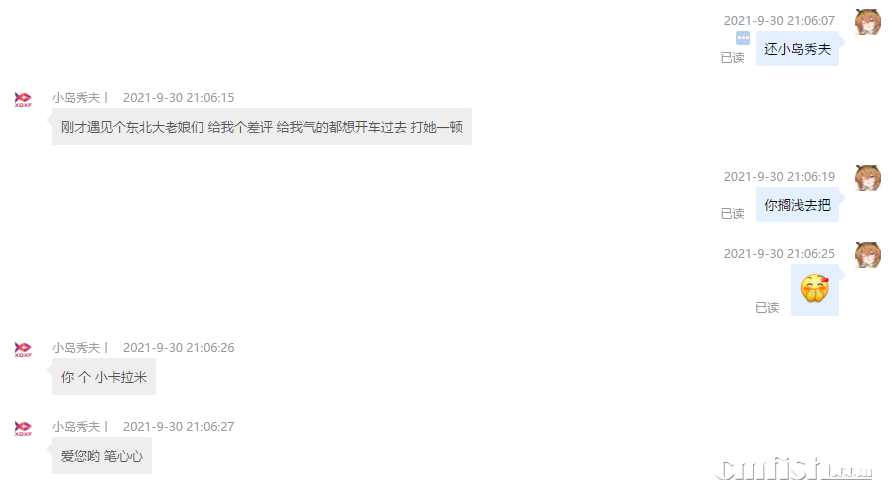Click the timestamp 2021-9-30 21:06:19
892x491 pixels.
point(779,176)
